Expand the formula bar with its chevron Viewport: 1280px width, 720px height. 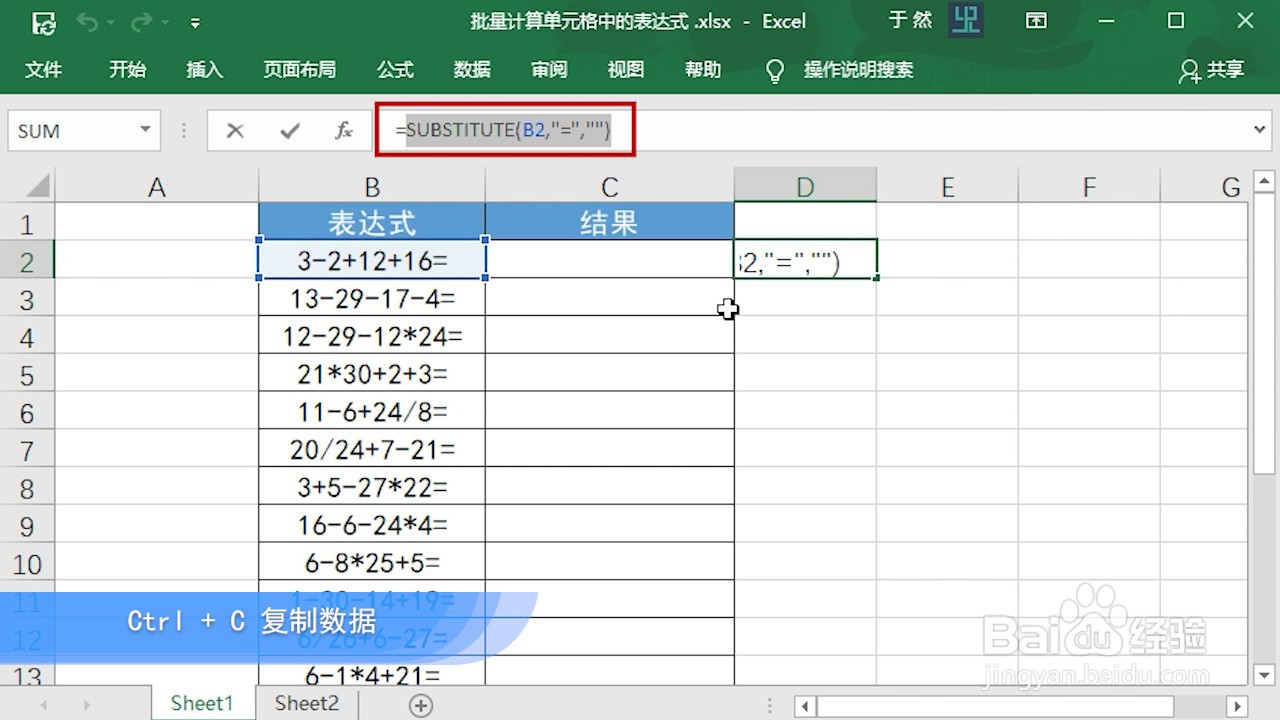(1259, 130)
